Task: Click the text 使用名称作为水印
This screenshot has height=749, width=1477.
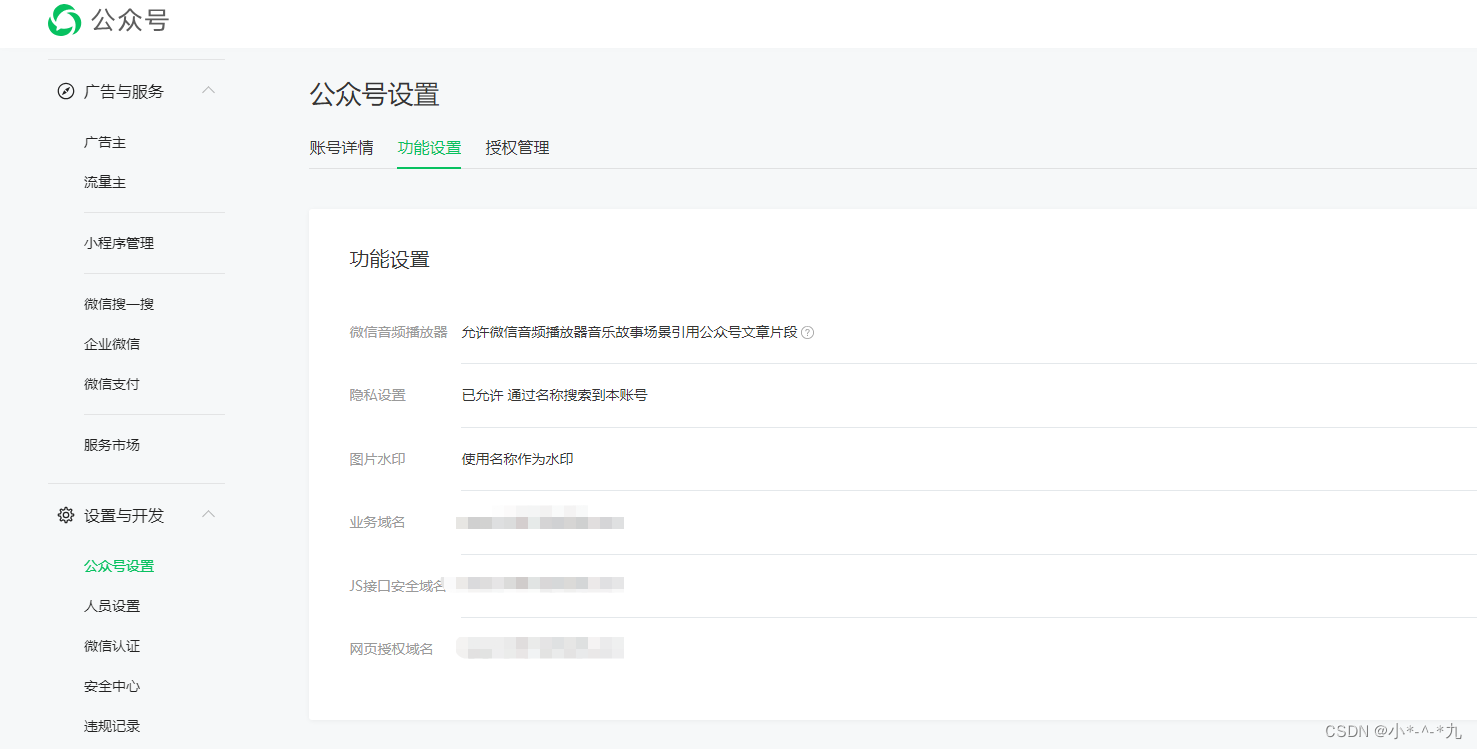Action: pyautogui.click(x=518, y=459)
